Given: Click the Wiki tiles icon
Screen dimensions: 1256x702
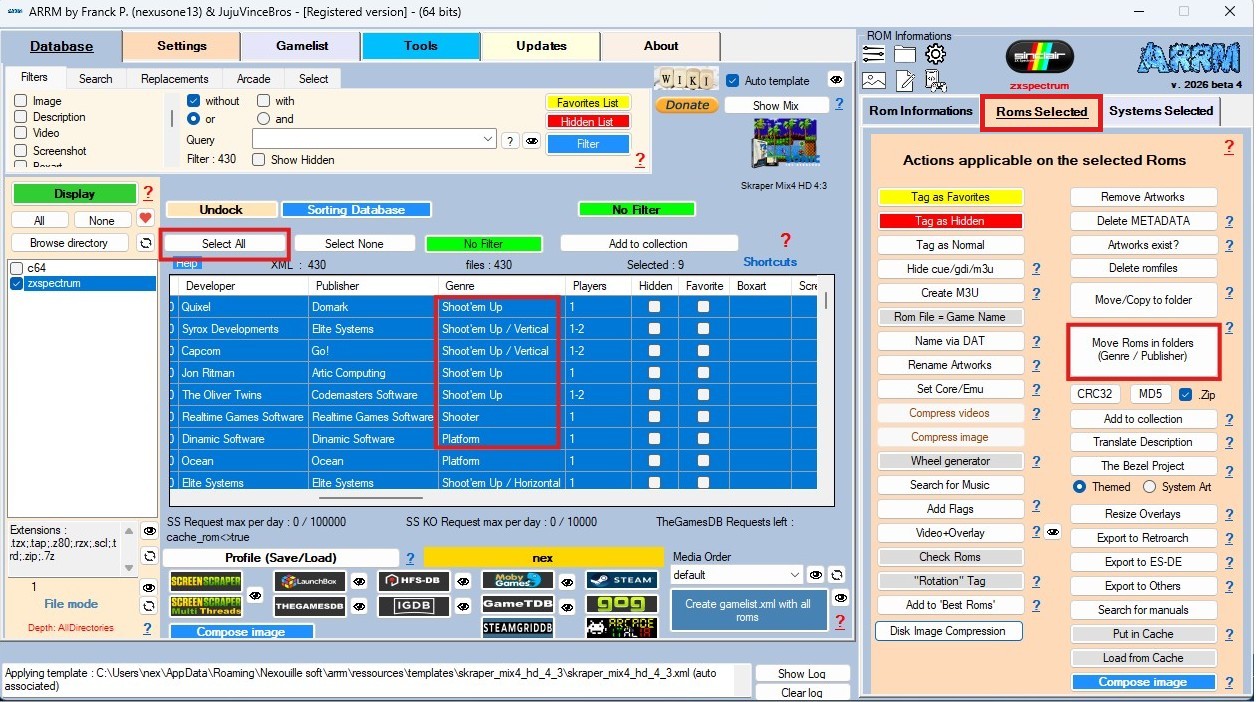Looking at the screenshot, I should click(685, 79).
